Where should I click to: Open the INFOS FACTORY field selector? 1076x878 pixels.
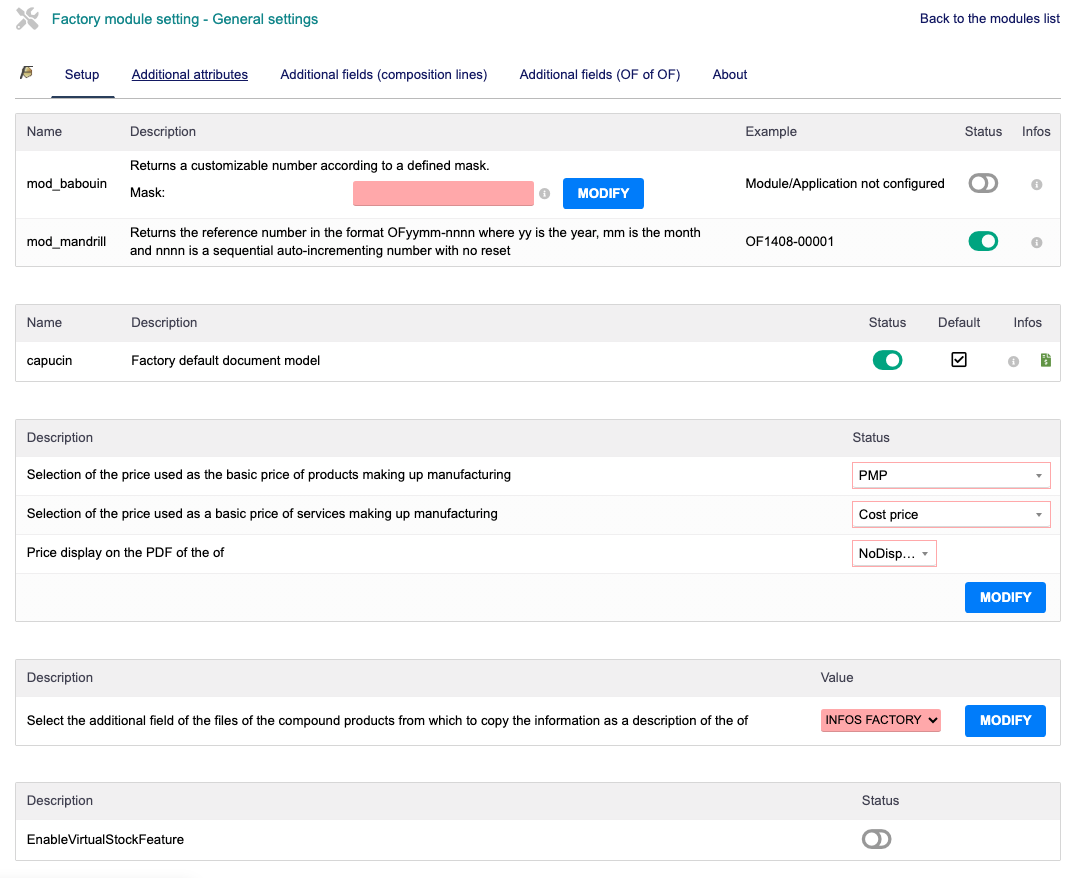(x=881, y=720)
